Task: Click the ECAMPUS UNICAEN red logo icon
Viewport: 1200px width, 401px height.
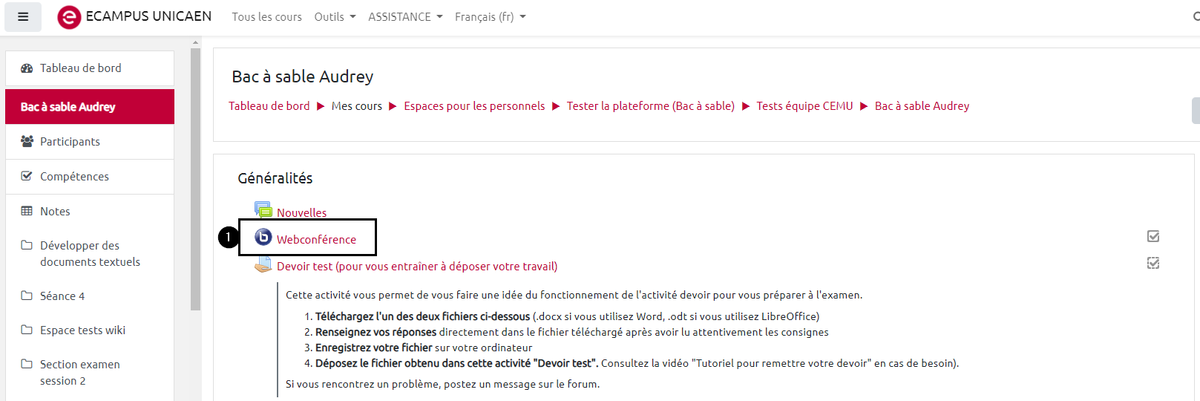Action: click(x=69, y=17)
